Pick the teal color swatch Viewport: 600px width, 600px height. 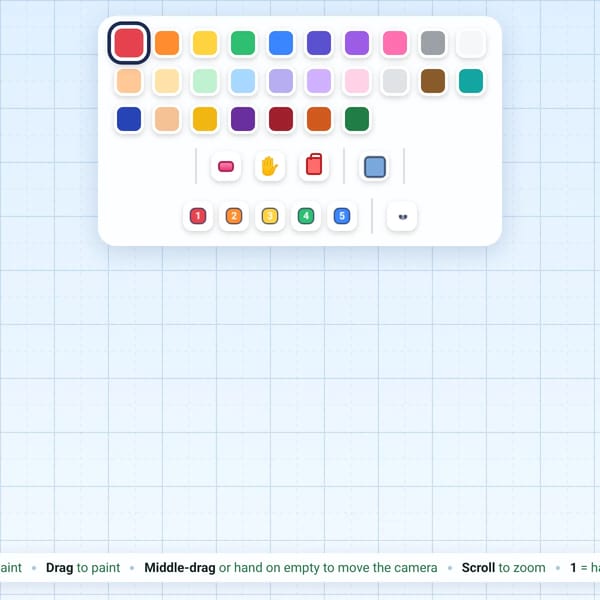(x=471, y=81)
